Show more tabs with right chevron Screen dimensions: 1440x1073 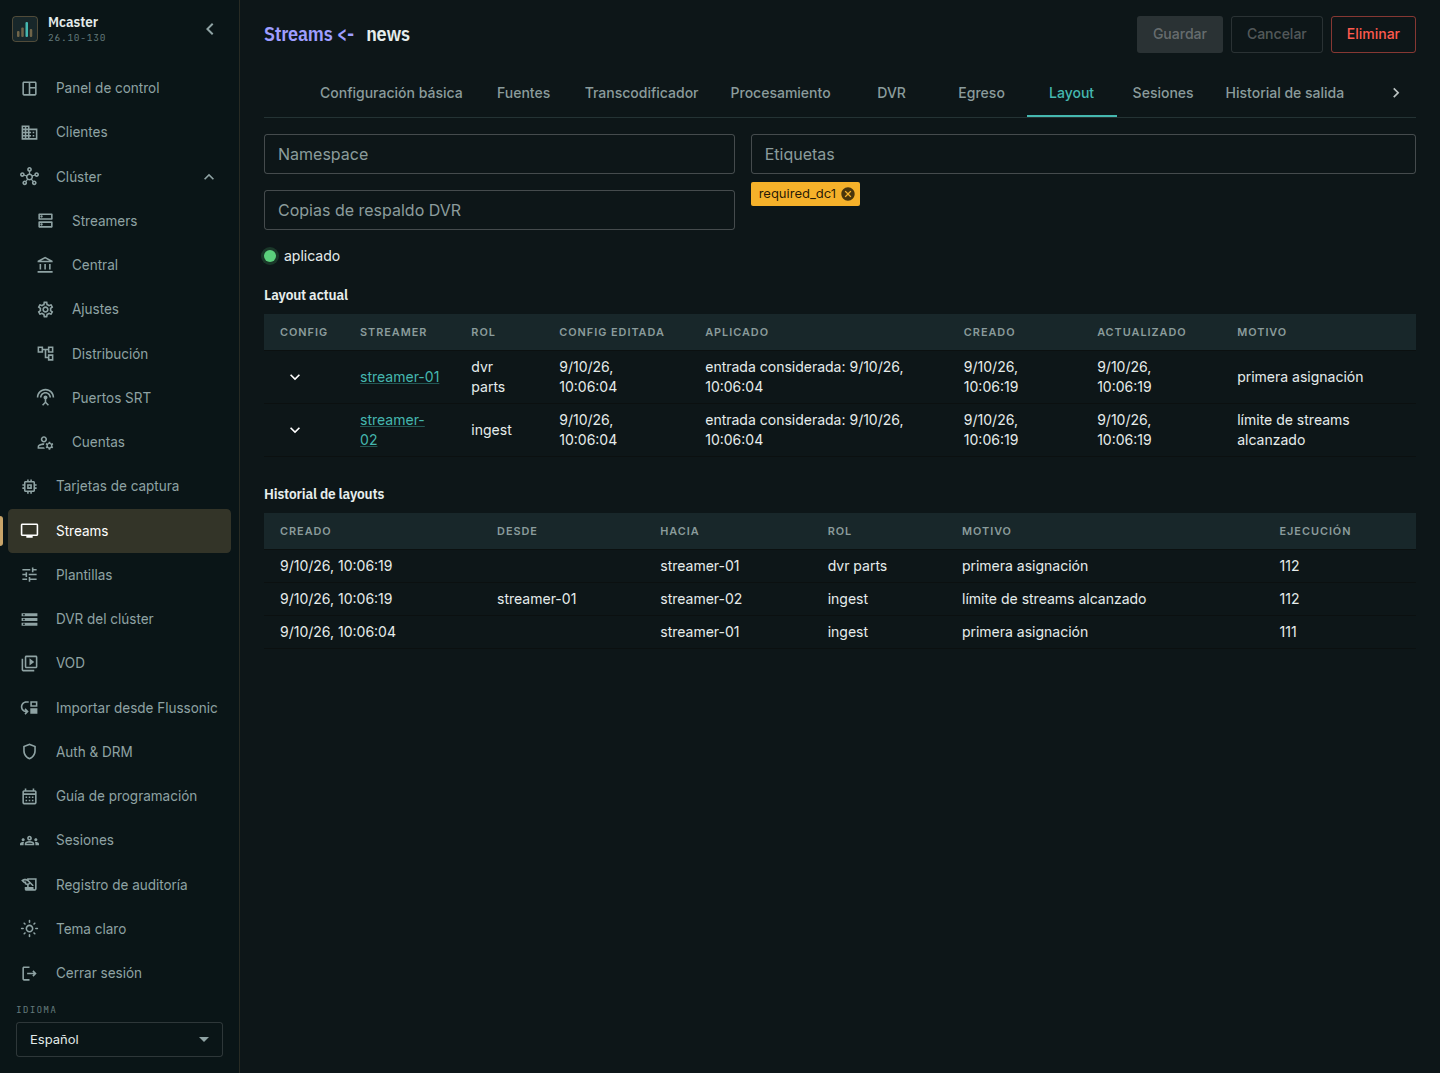(1396, 93)
